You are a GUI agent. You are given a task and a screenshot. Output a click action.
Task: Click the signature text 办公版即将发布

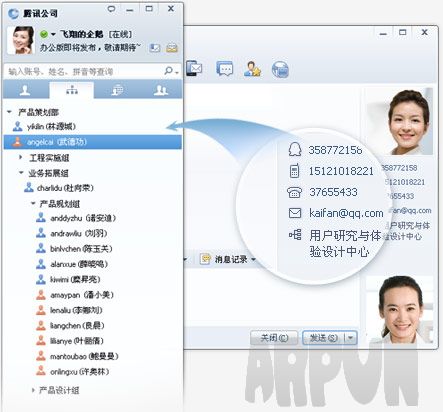[x=90, y=48]
